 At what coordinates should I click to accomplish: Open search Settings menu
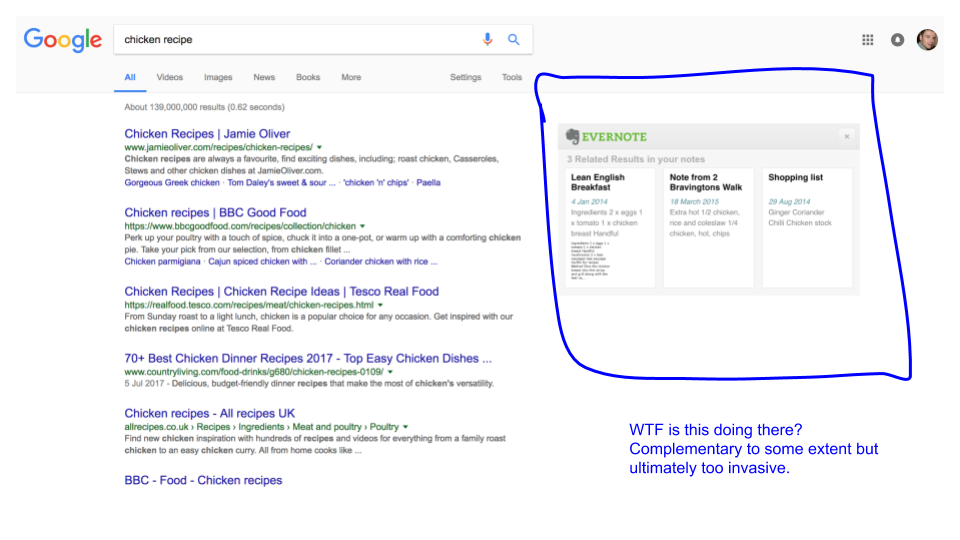(x=465, y=77)
